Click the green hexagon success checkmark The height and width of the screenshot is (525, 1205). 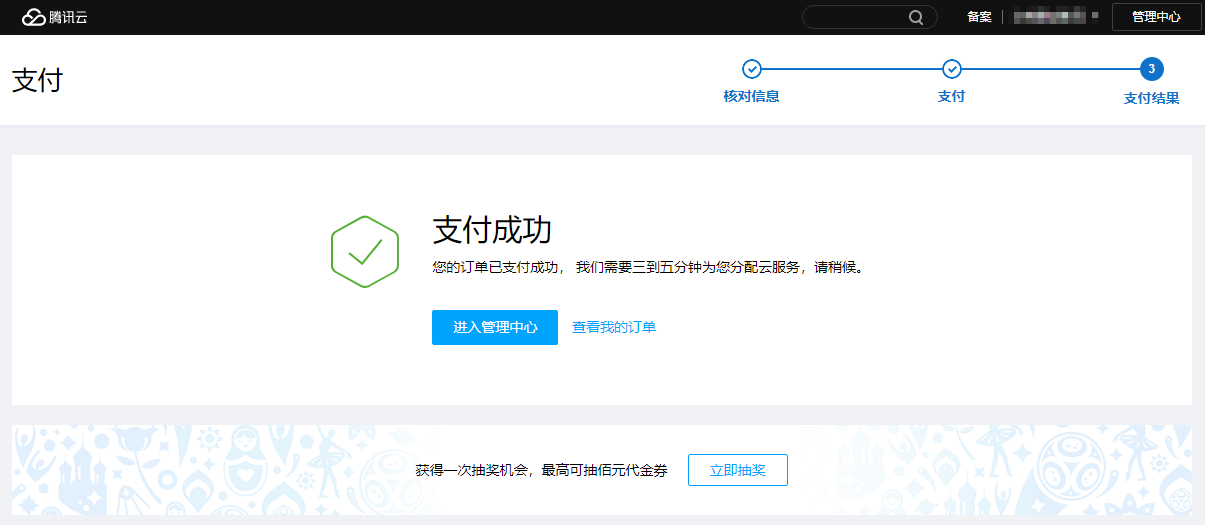365,252
